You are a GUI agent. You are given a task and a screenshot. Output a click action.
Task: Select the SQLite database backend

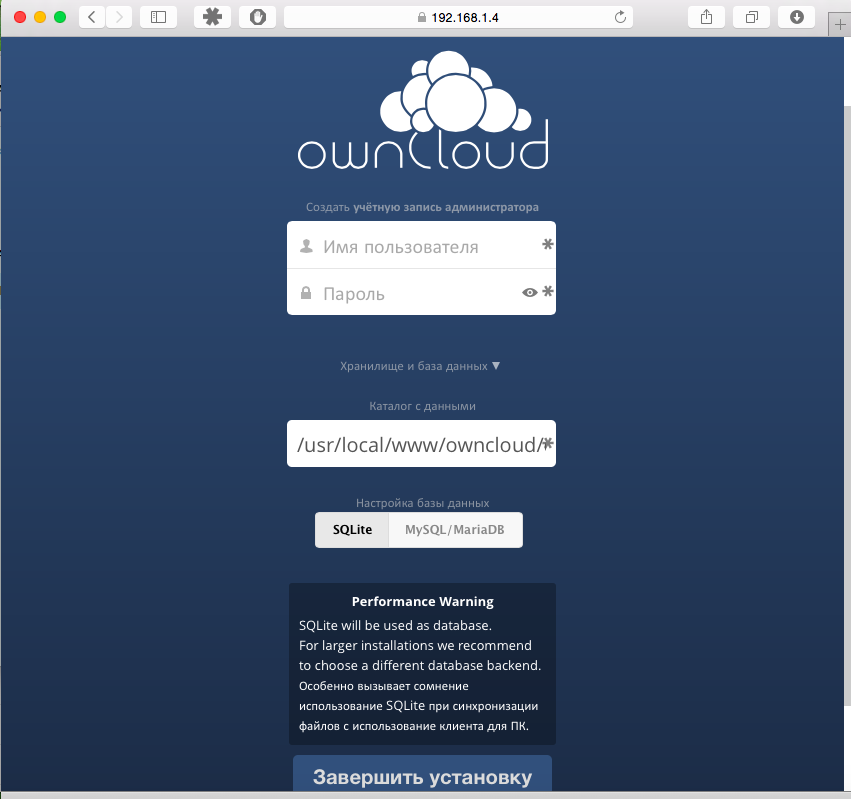352,529
